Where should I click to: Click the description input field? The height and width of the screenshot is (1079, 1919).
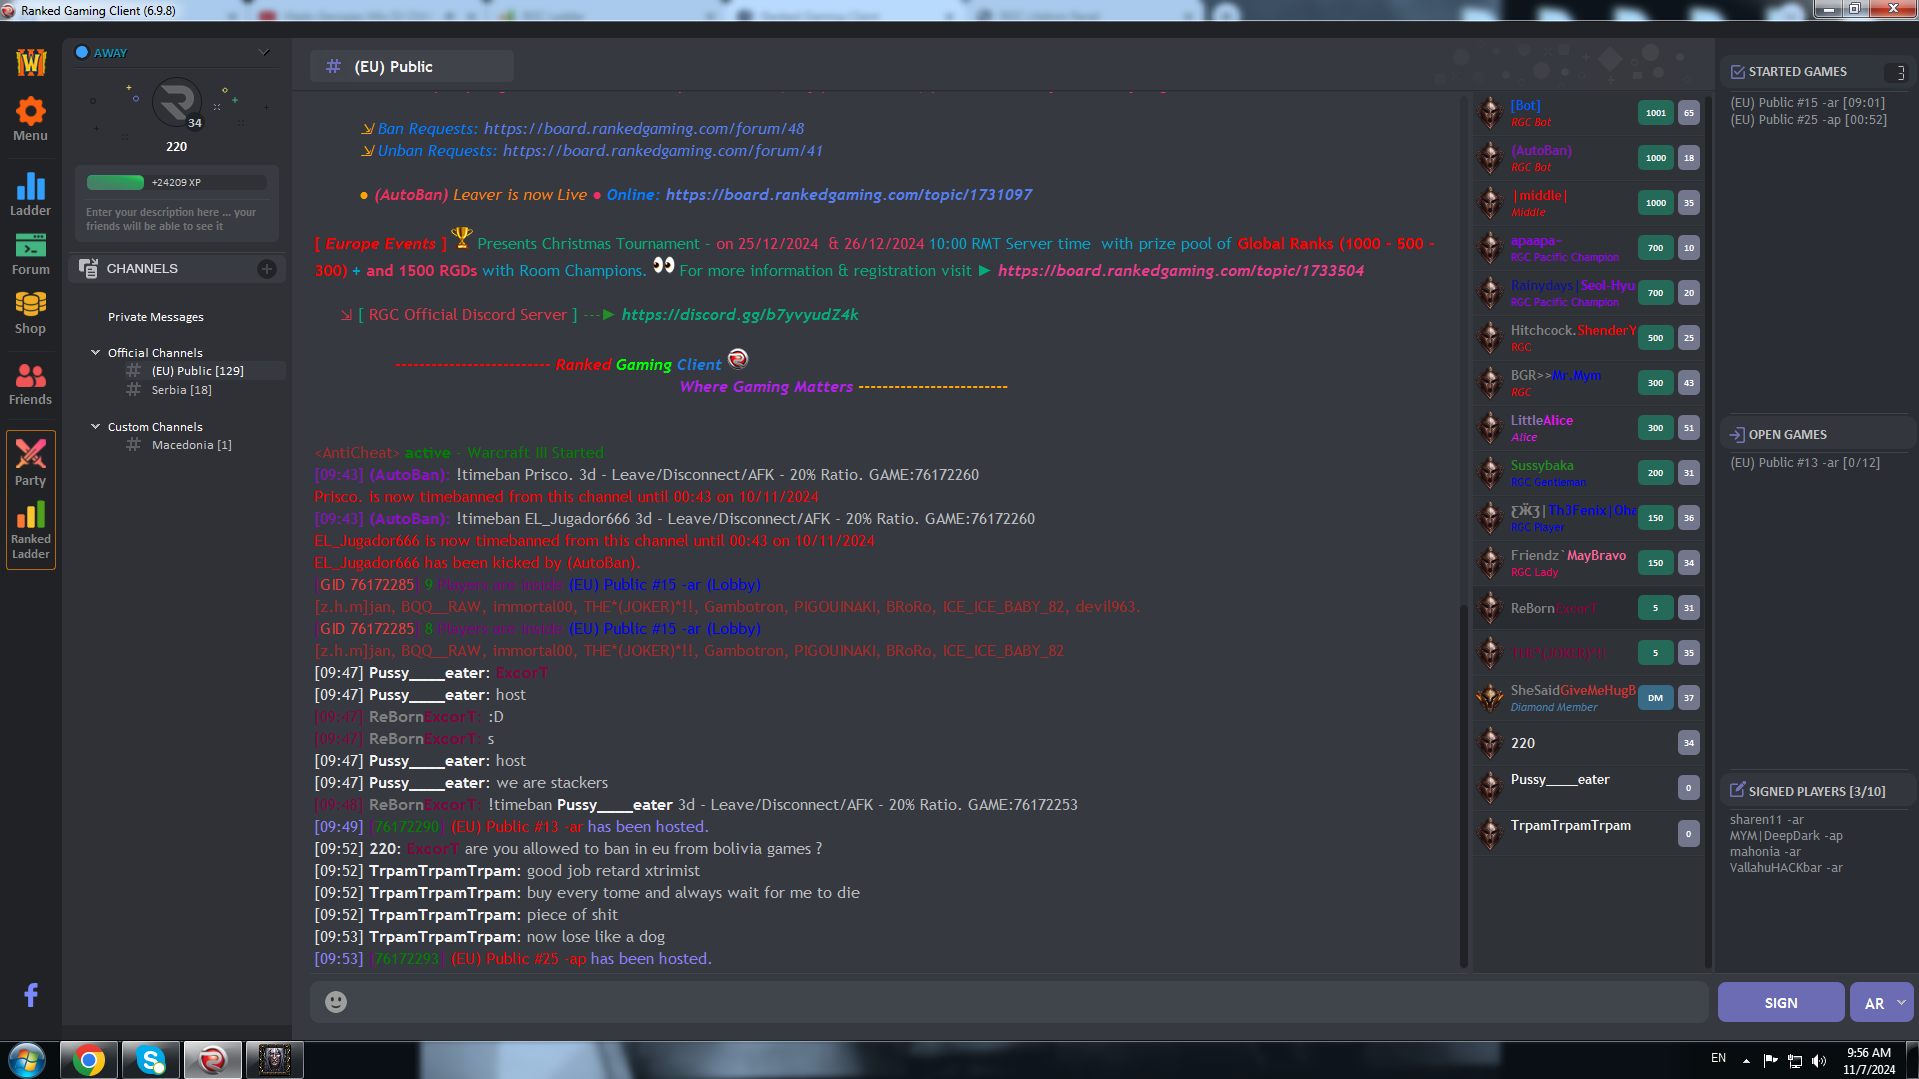point(176,219)
